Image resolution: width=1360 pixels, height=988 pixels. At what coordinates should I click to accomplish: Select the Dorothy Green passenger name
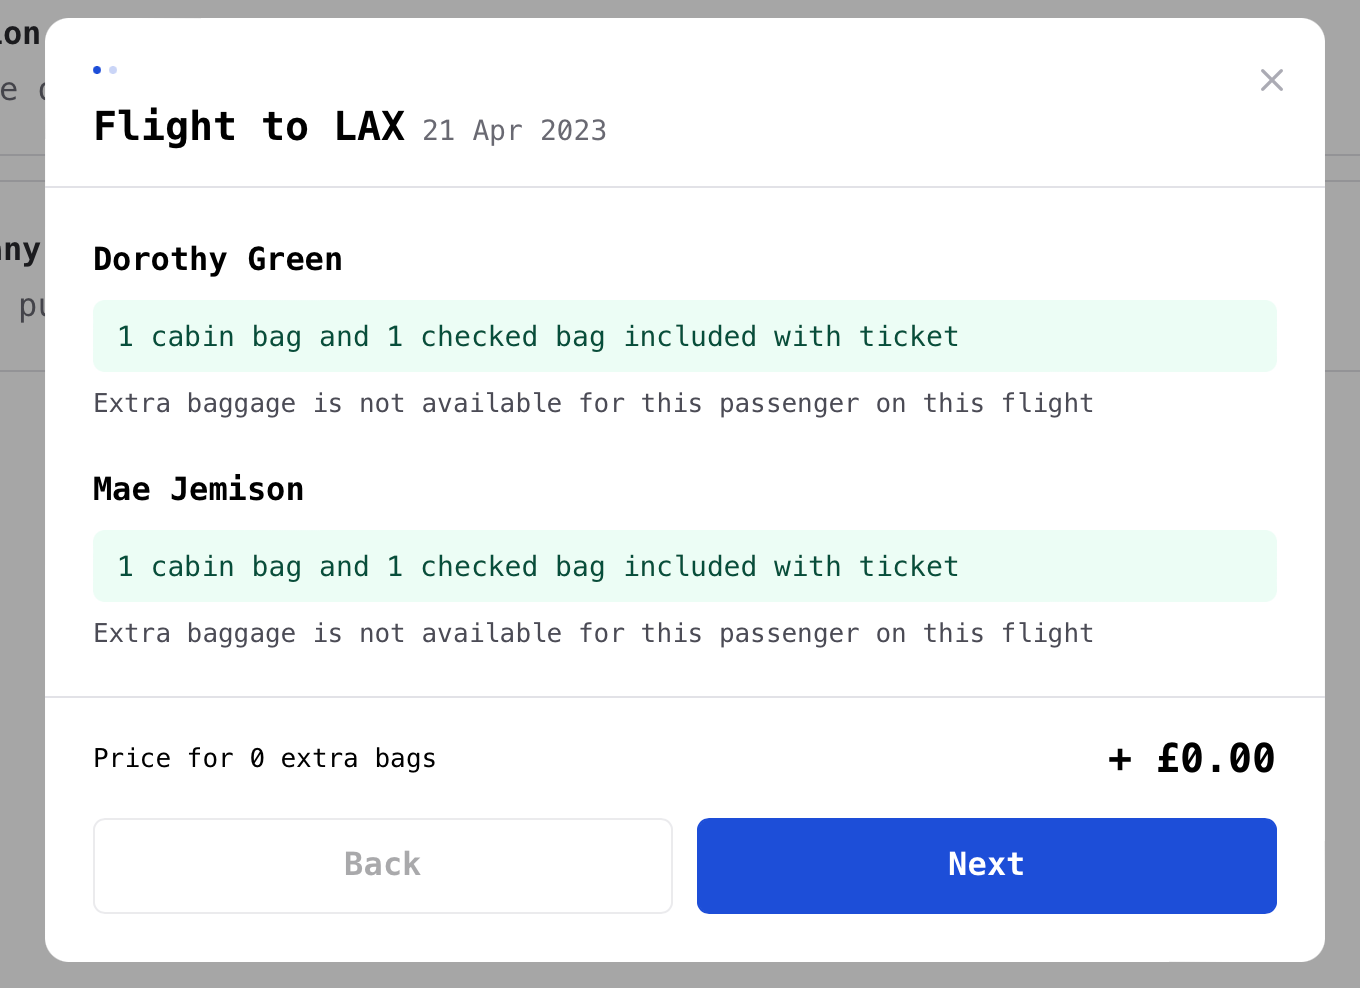(217, 259)
